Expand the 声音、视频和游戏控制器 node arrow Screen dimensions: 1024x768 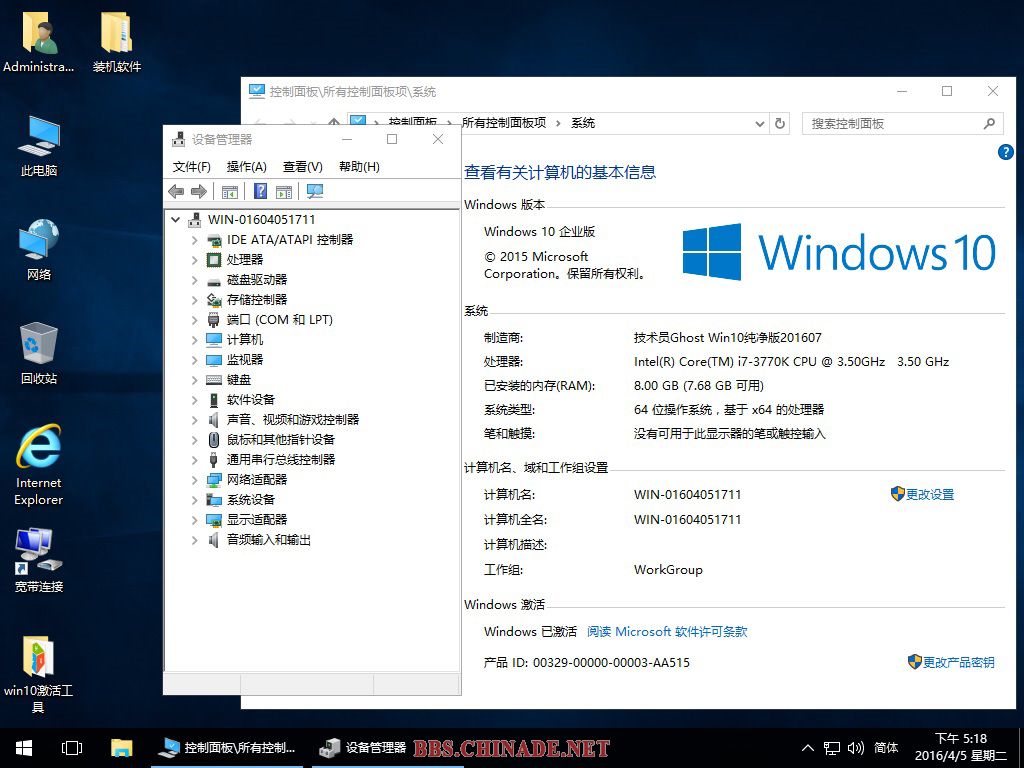click(x=195, y=420)
